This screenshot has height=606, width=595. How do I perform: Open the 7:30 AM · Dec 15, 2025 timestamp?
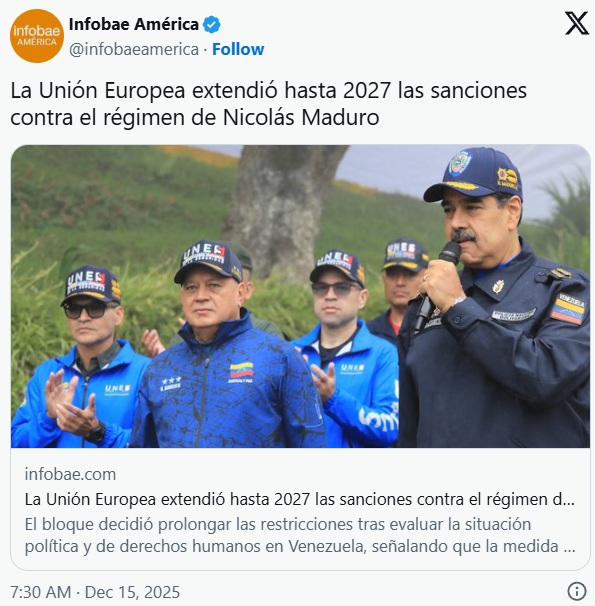point(95,592)
